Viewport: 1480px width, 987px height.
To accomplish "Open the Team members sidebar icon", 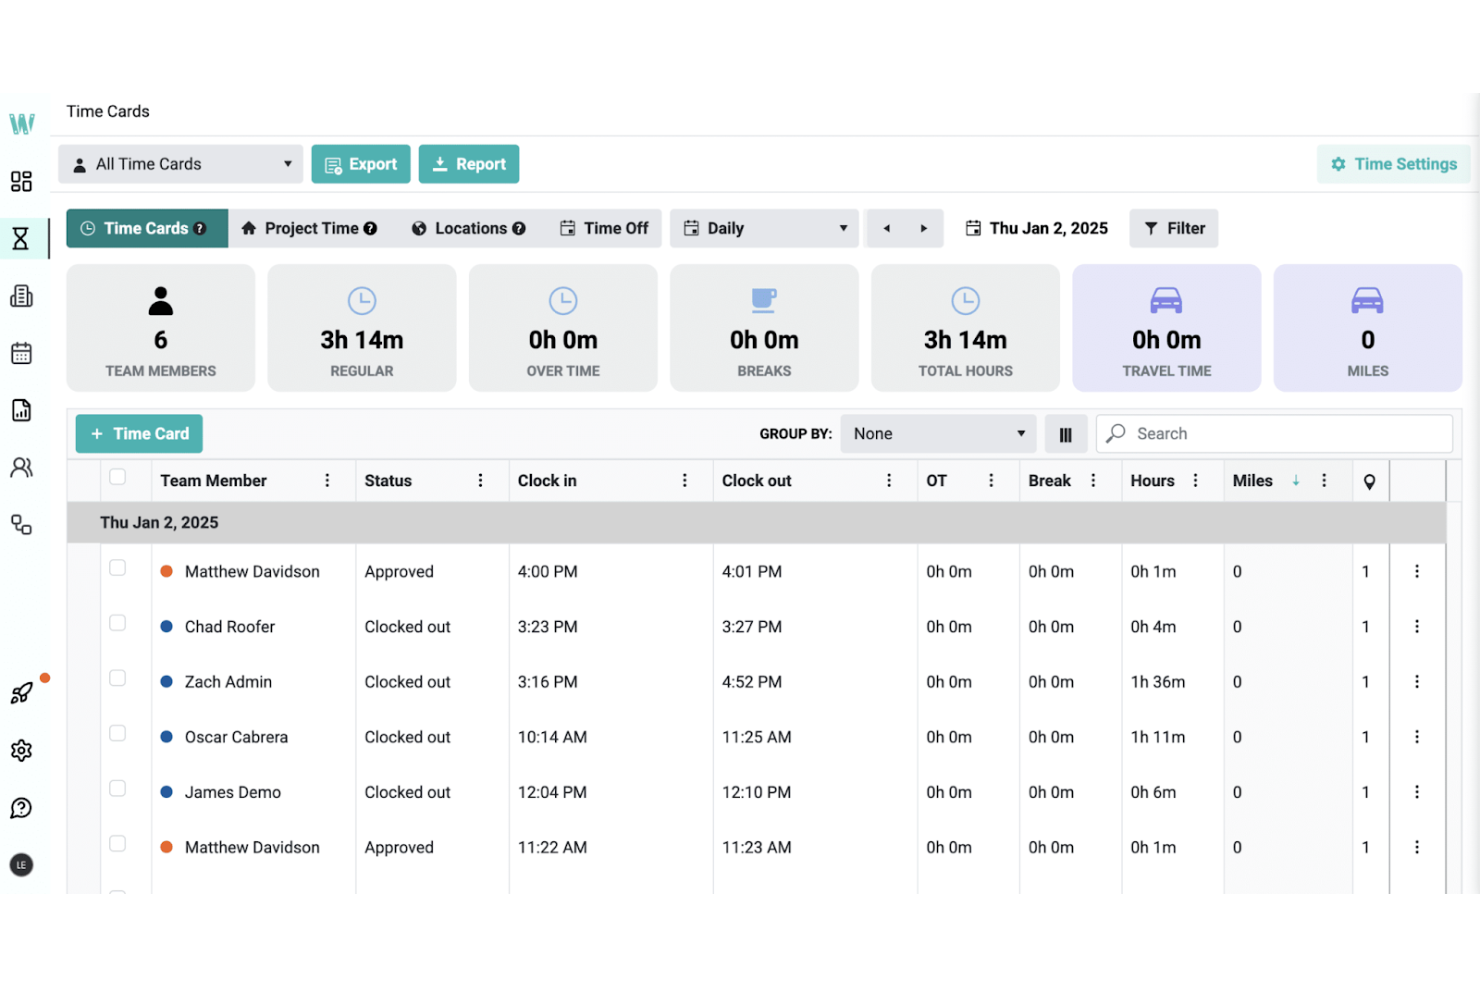I will pyautogui.click(x=22, y=467).
